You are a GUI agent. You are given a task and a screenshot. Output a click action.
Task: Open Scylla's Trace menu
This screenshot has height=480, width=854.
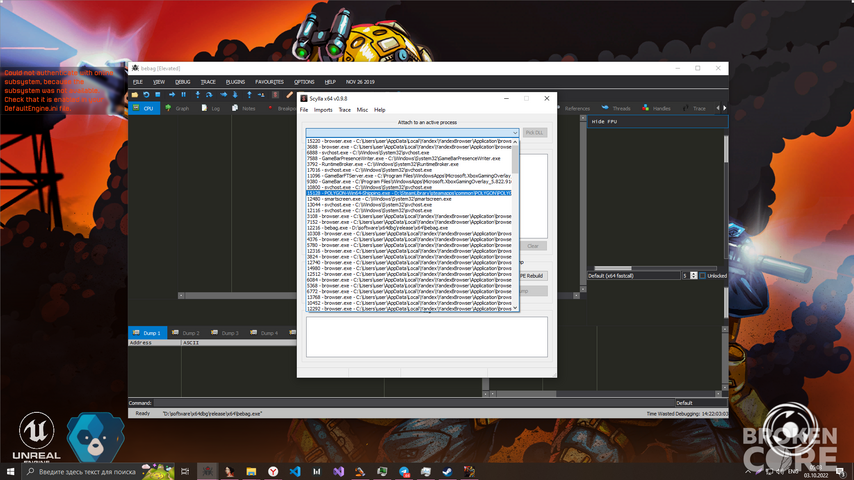(x=345, y=110)
